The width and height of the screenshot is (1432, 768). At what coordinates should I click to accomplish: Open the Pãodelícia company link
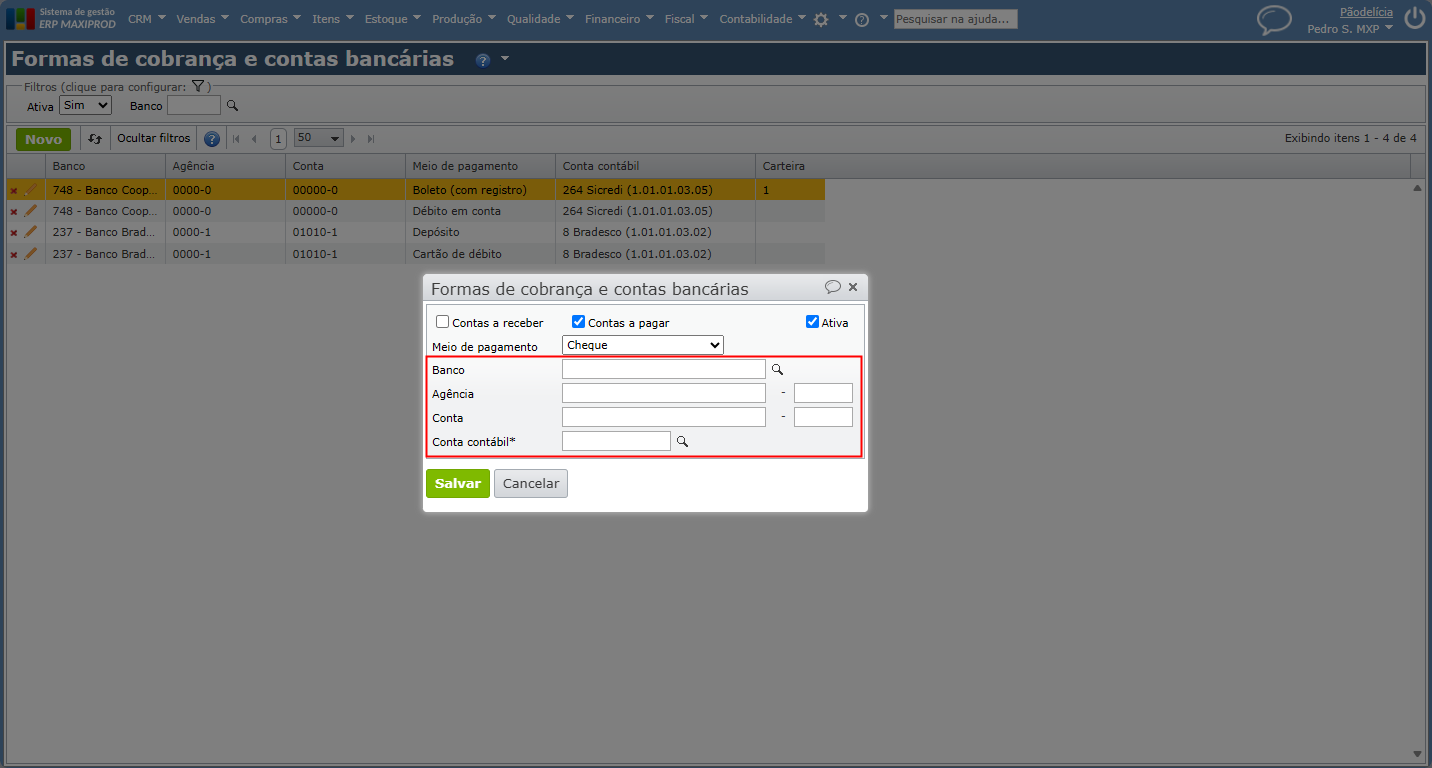(x=1366, y=12)
